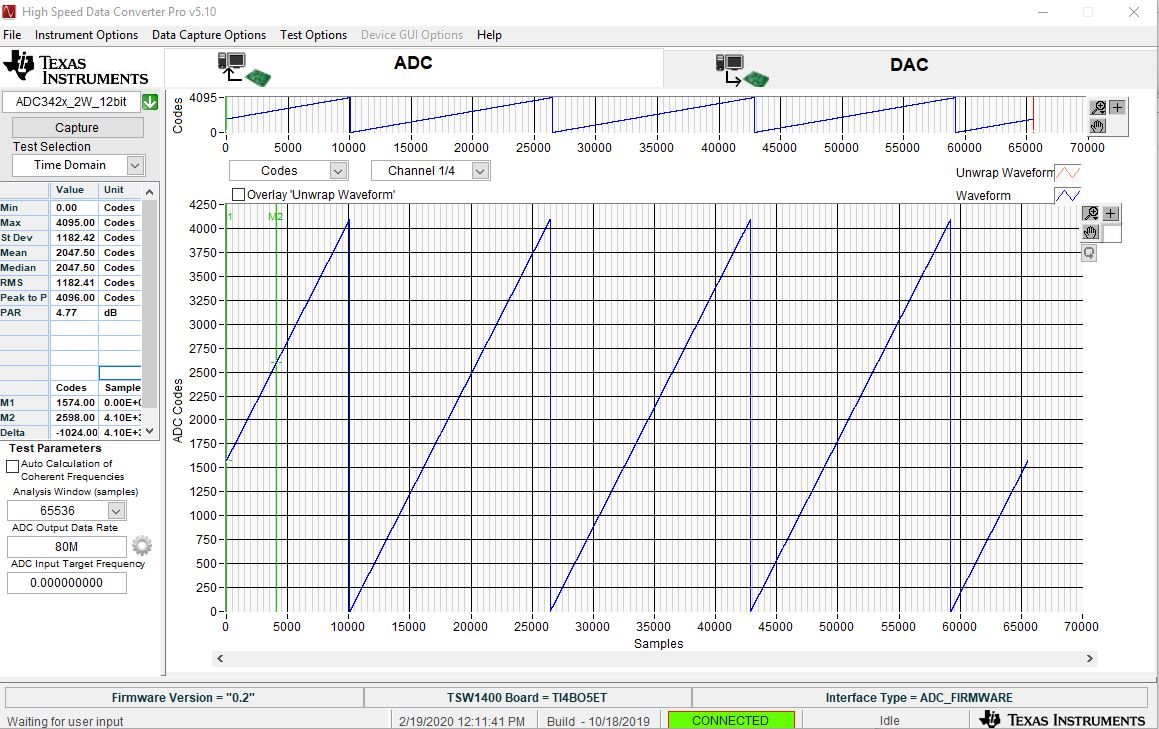Open the Help menu
This screenshot has width=1159, height=729.
click(489, 35)
